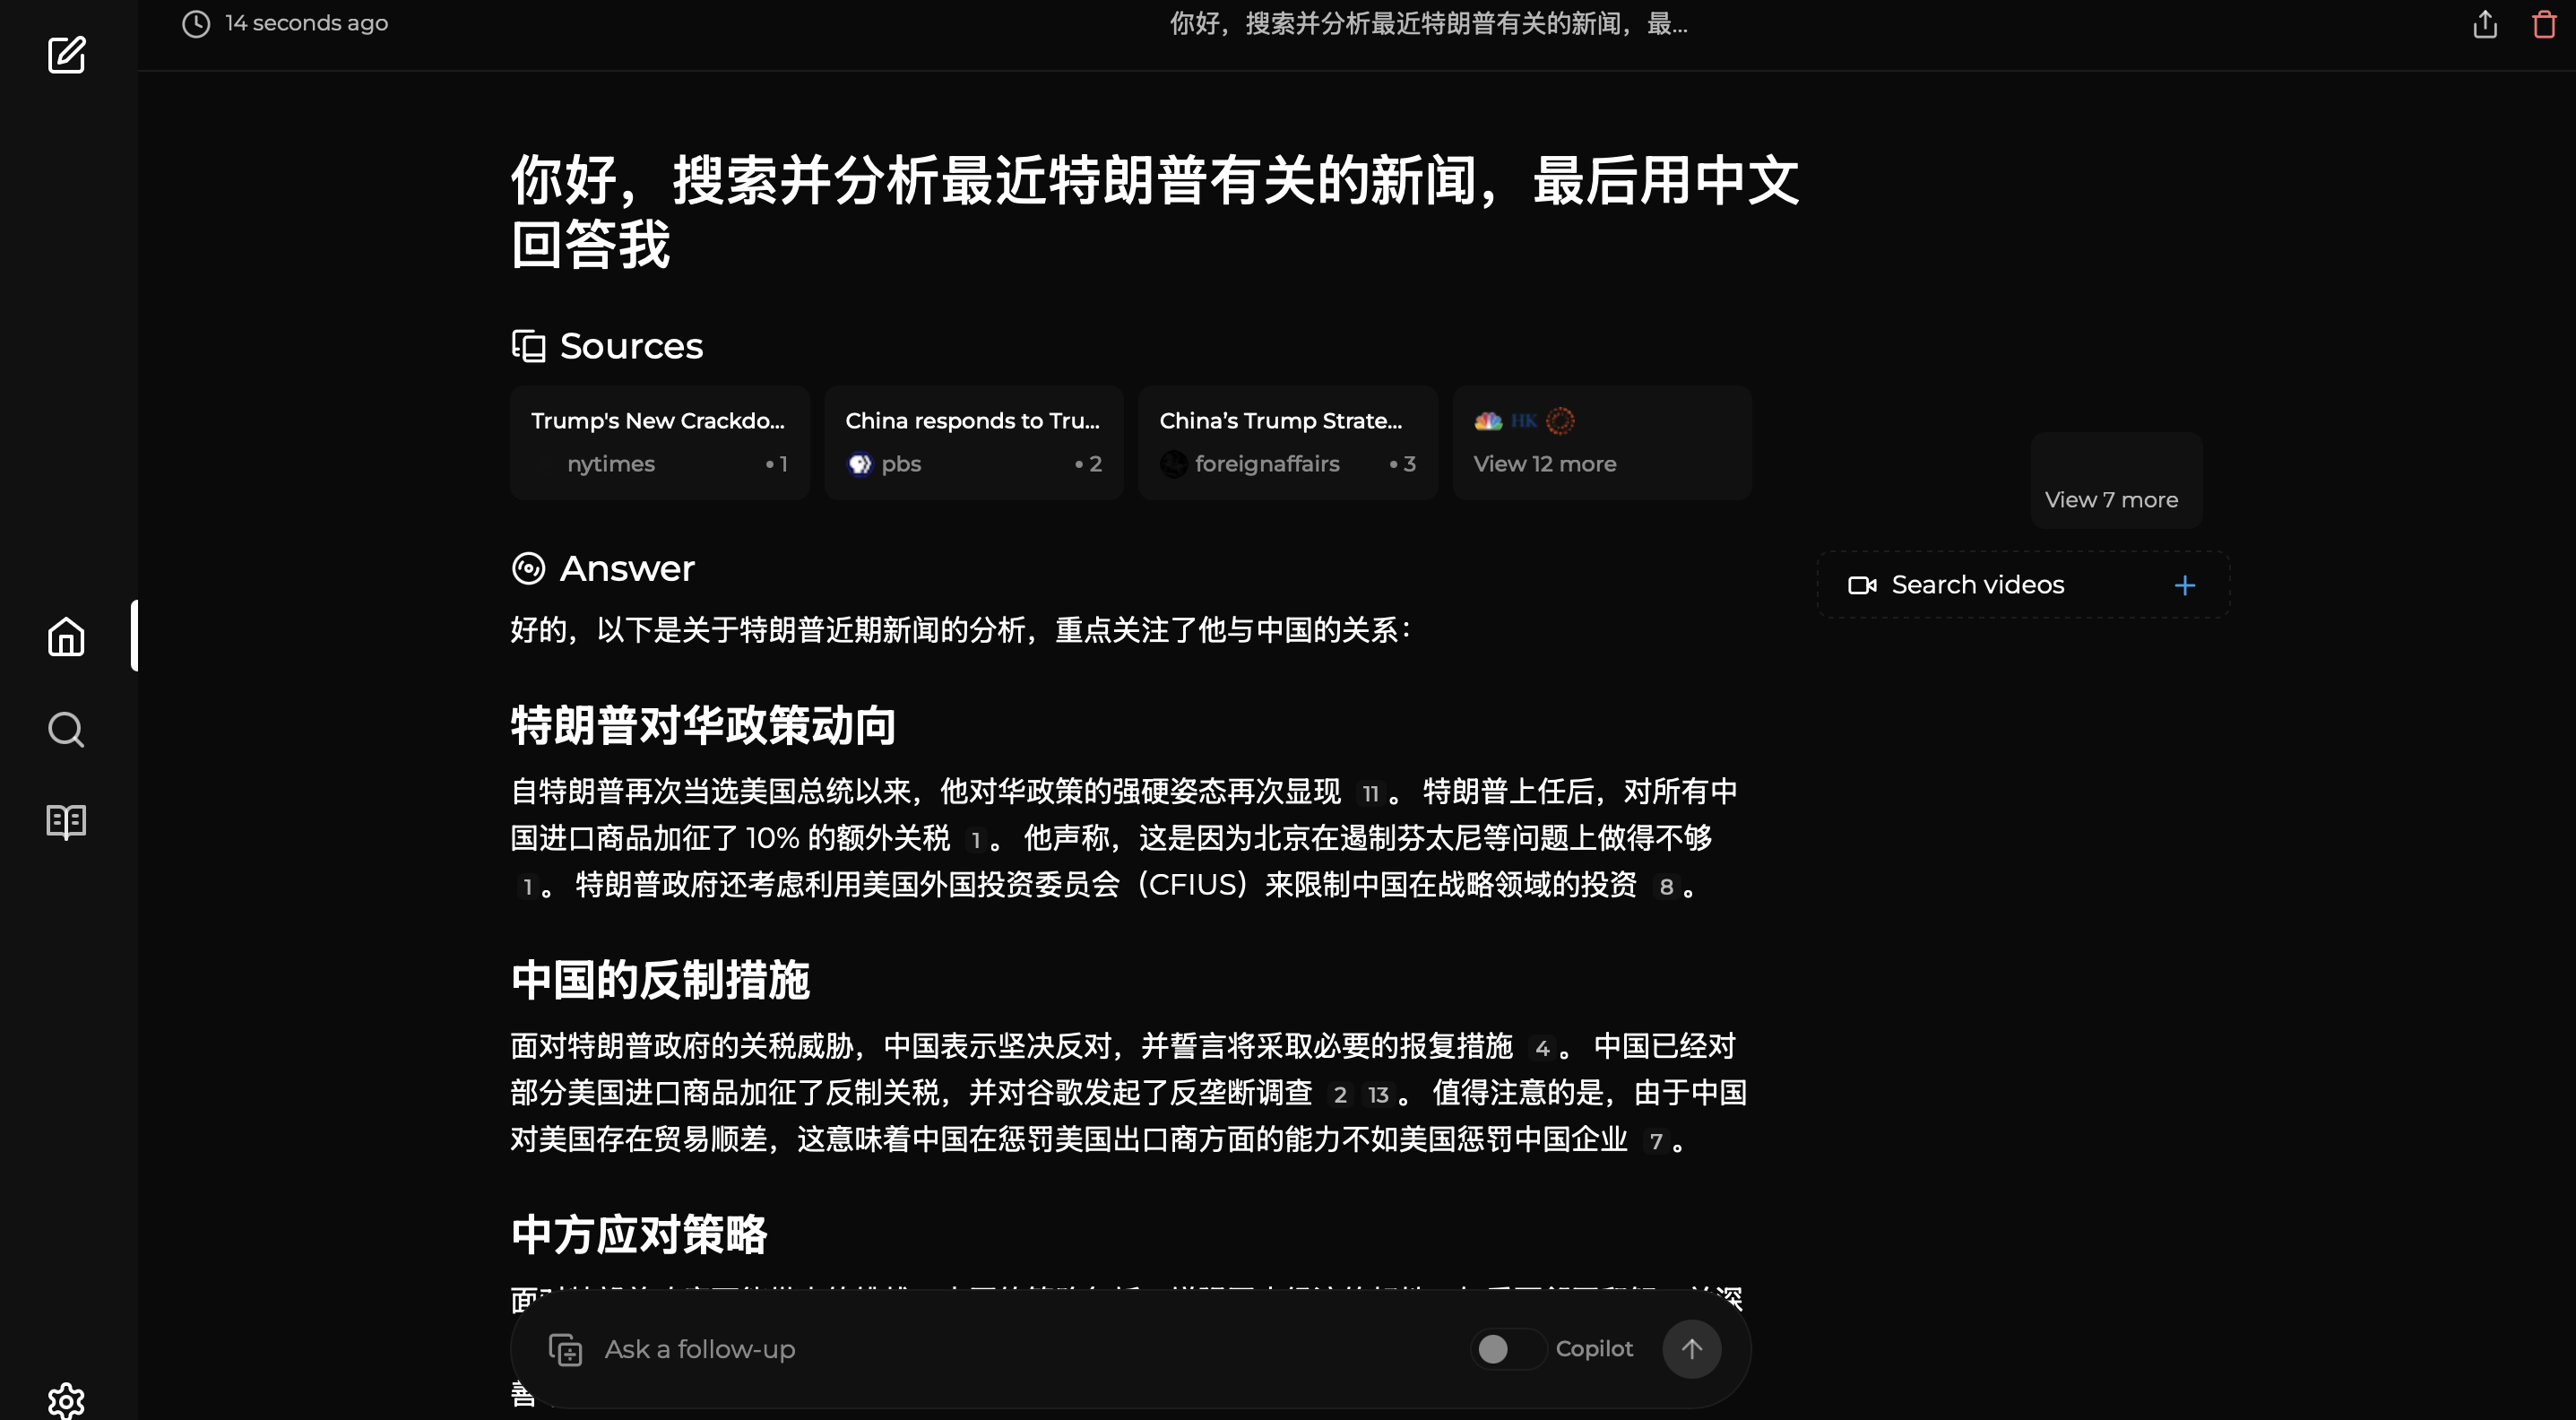Click the 14 seconds ago clock icon
The height and width of the screenshot is (1420, 2576).
point(196,24)
